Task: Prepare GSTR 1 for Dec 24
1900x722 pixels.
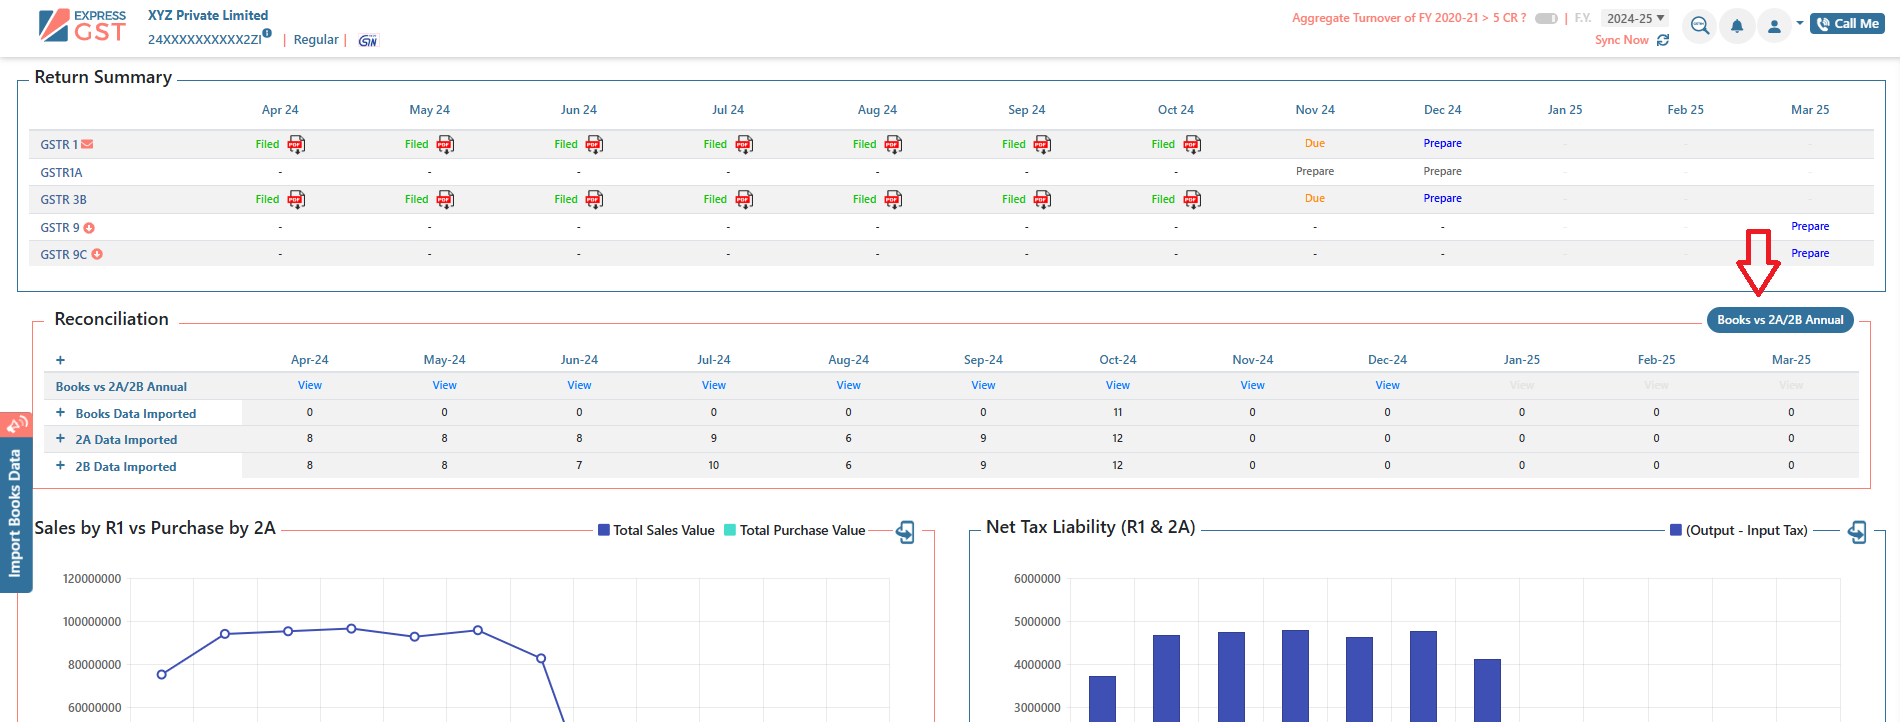Action: tap(1442, 143)
